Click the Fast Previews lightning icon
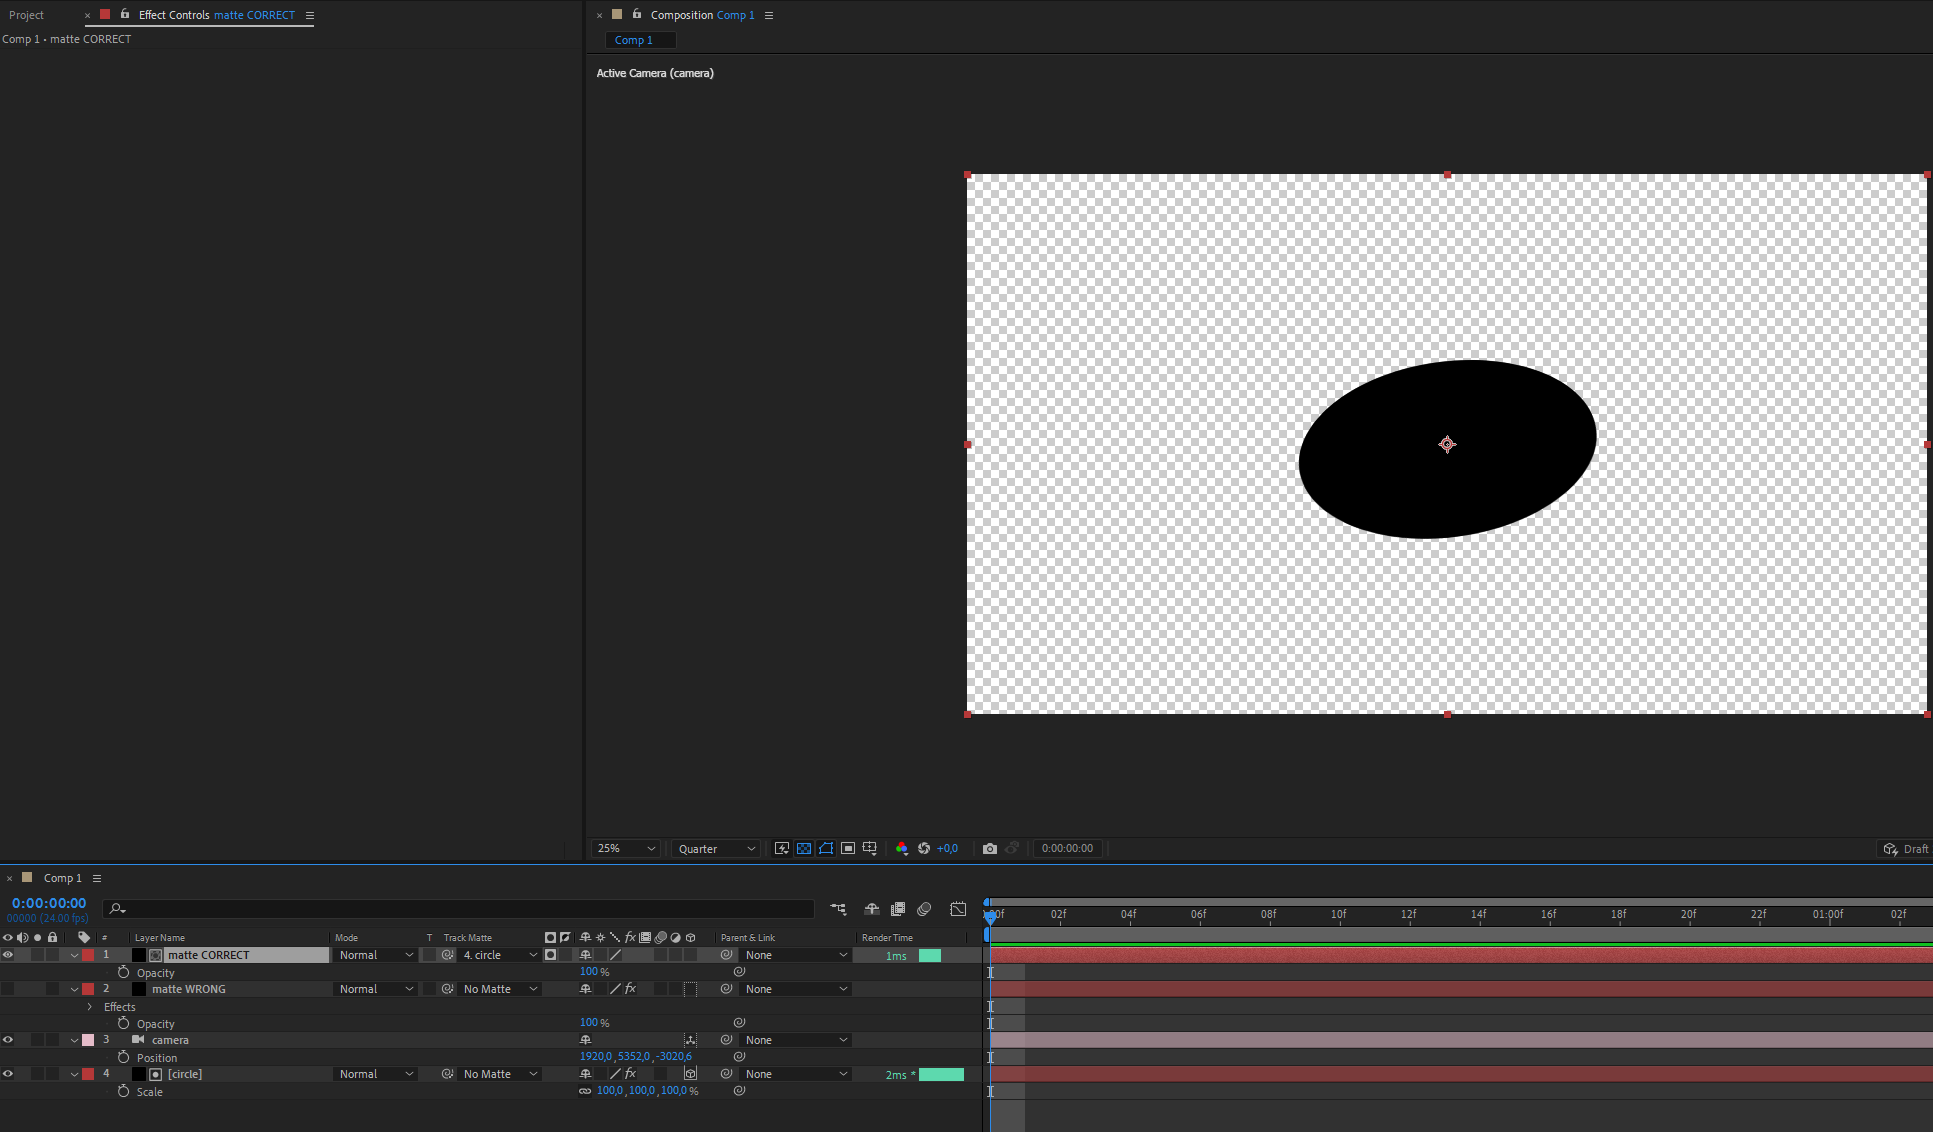 (782, 848)
